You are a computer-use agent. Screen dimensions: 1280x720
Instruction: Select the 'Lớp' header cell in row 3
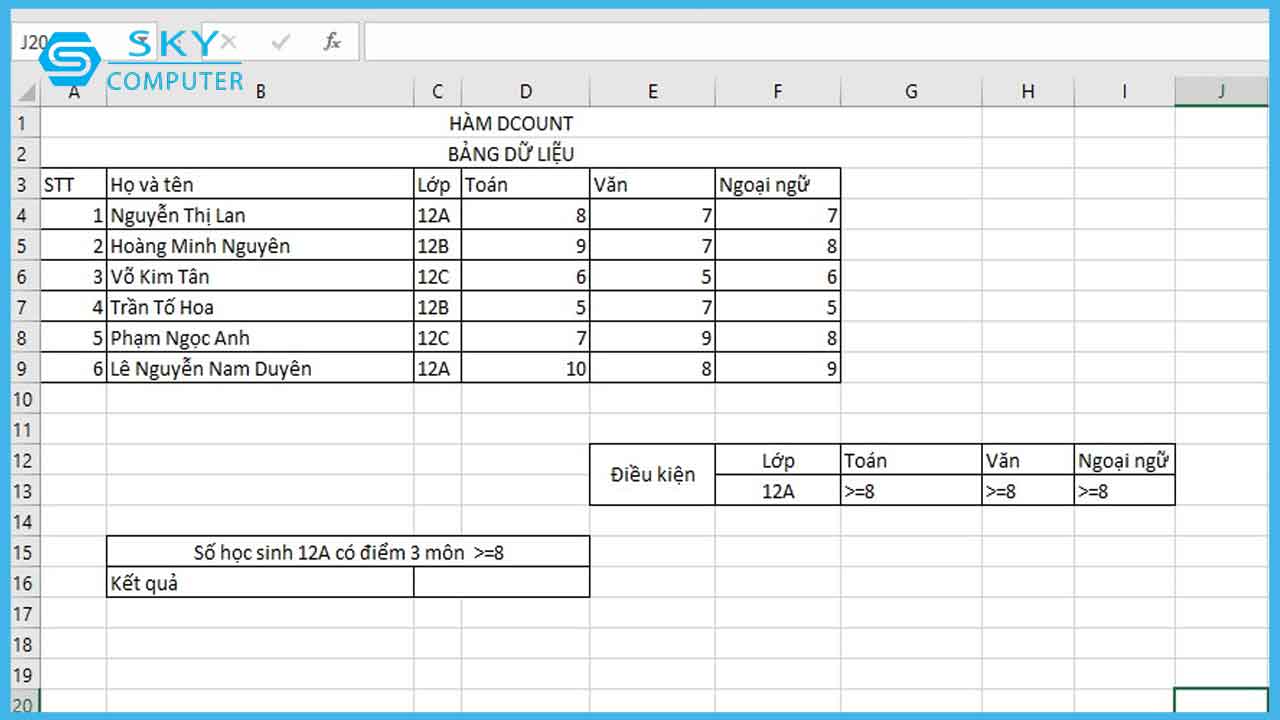point(438,184)
